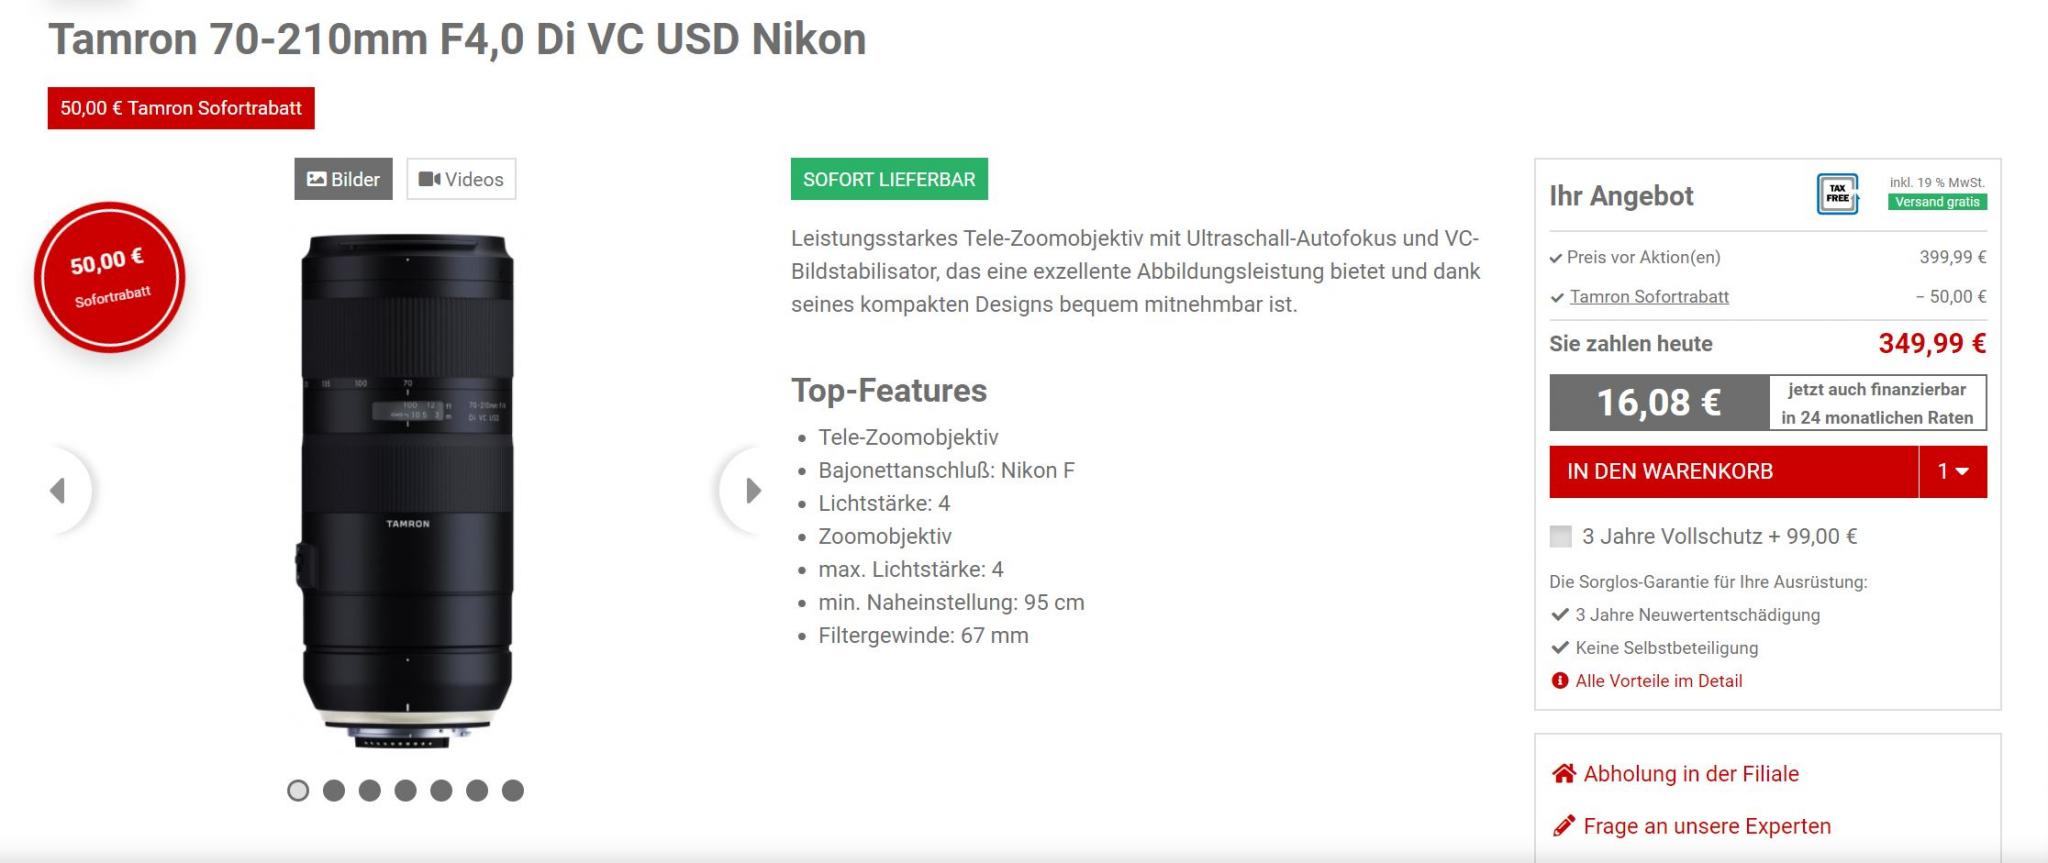Open Alle Vorteile im Detail link

(1658, 681)
